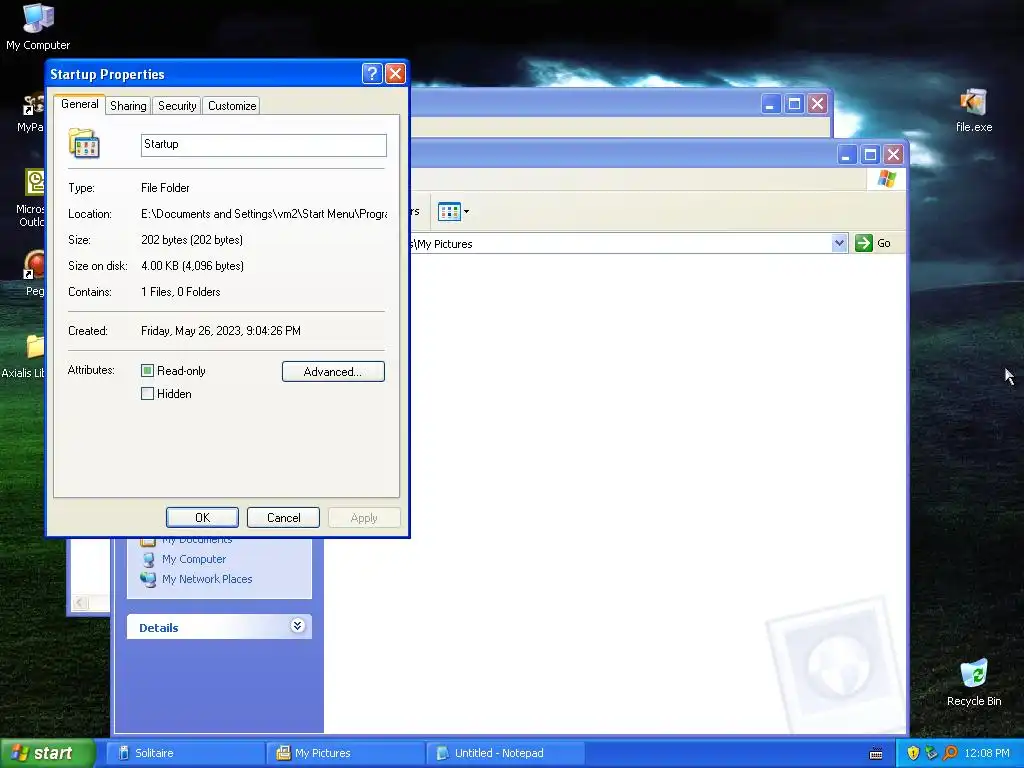Open the Security tab
Viewport: 1024px width, 768px height.
tap(177, 106)
